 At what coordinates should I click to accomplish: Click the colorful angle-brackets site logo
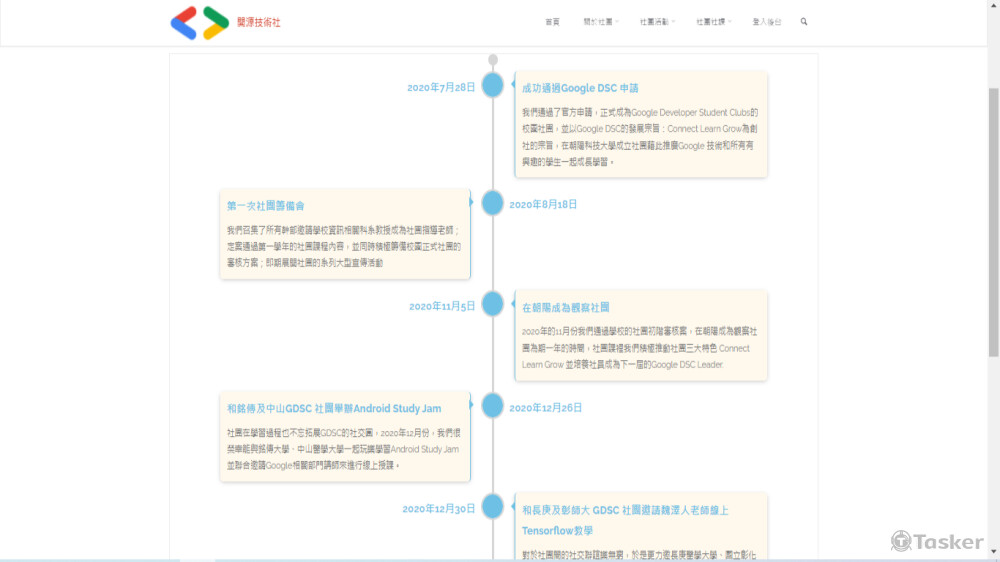click(200, 23)
